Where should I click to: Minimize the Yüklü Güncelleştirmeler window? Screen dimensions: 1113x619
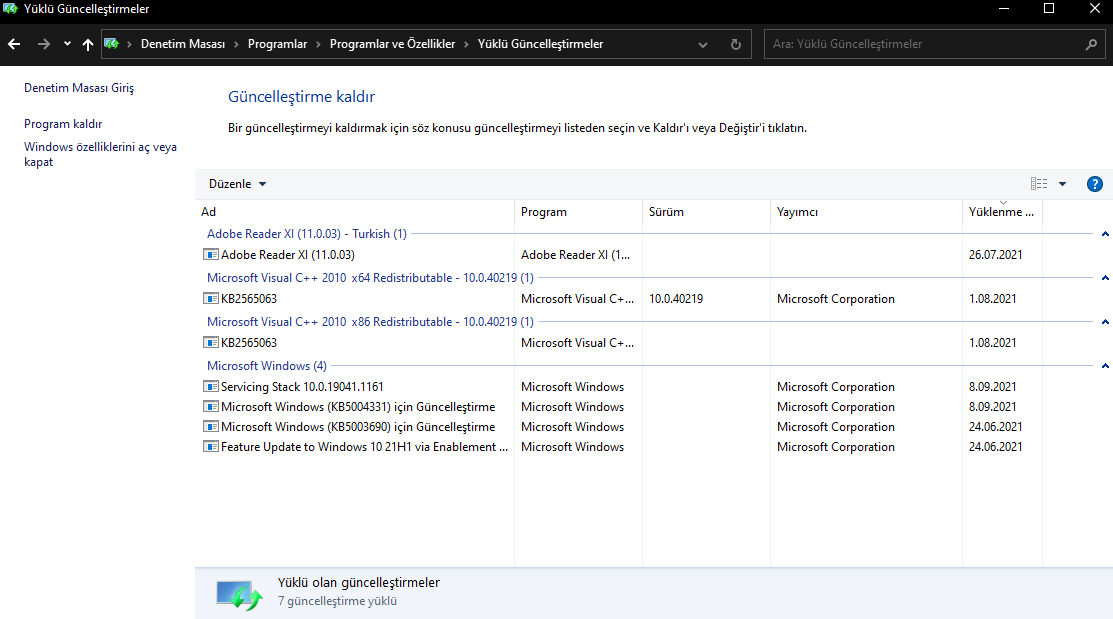(x=1004, y=9)
